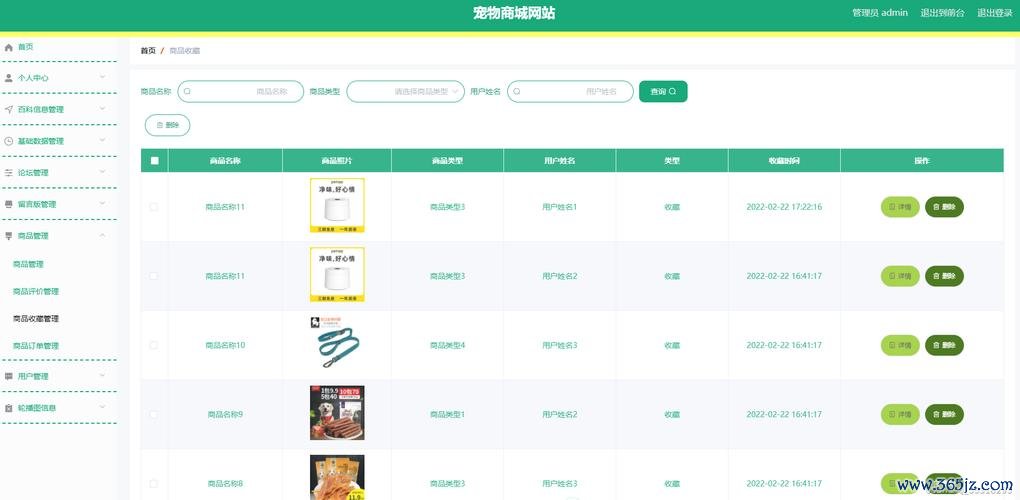Expand 留言板管理 with its chevron
This screenshot has height=500, width=1020.
pos(102,204)
